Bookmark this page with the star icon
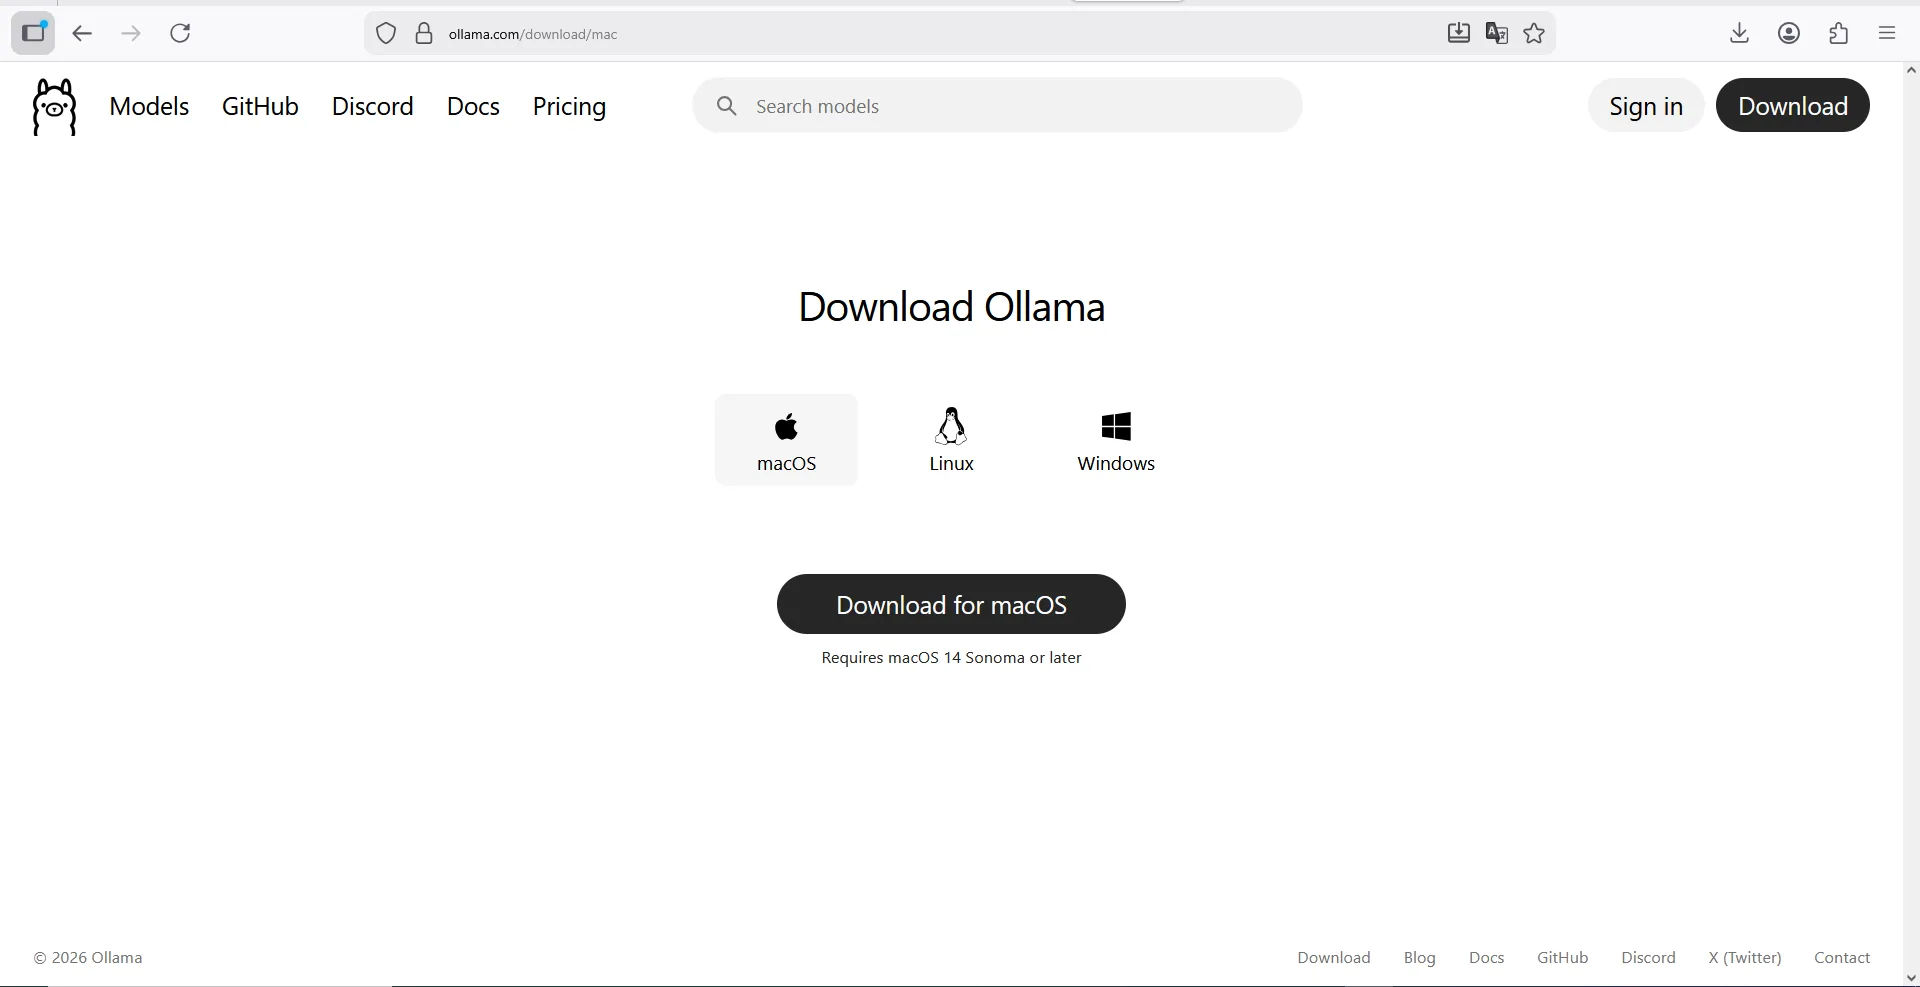This screenshot has height=987, width=1920. [1534, 34]
